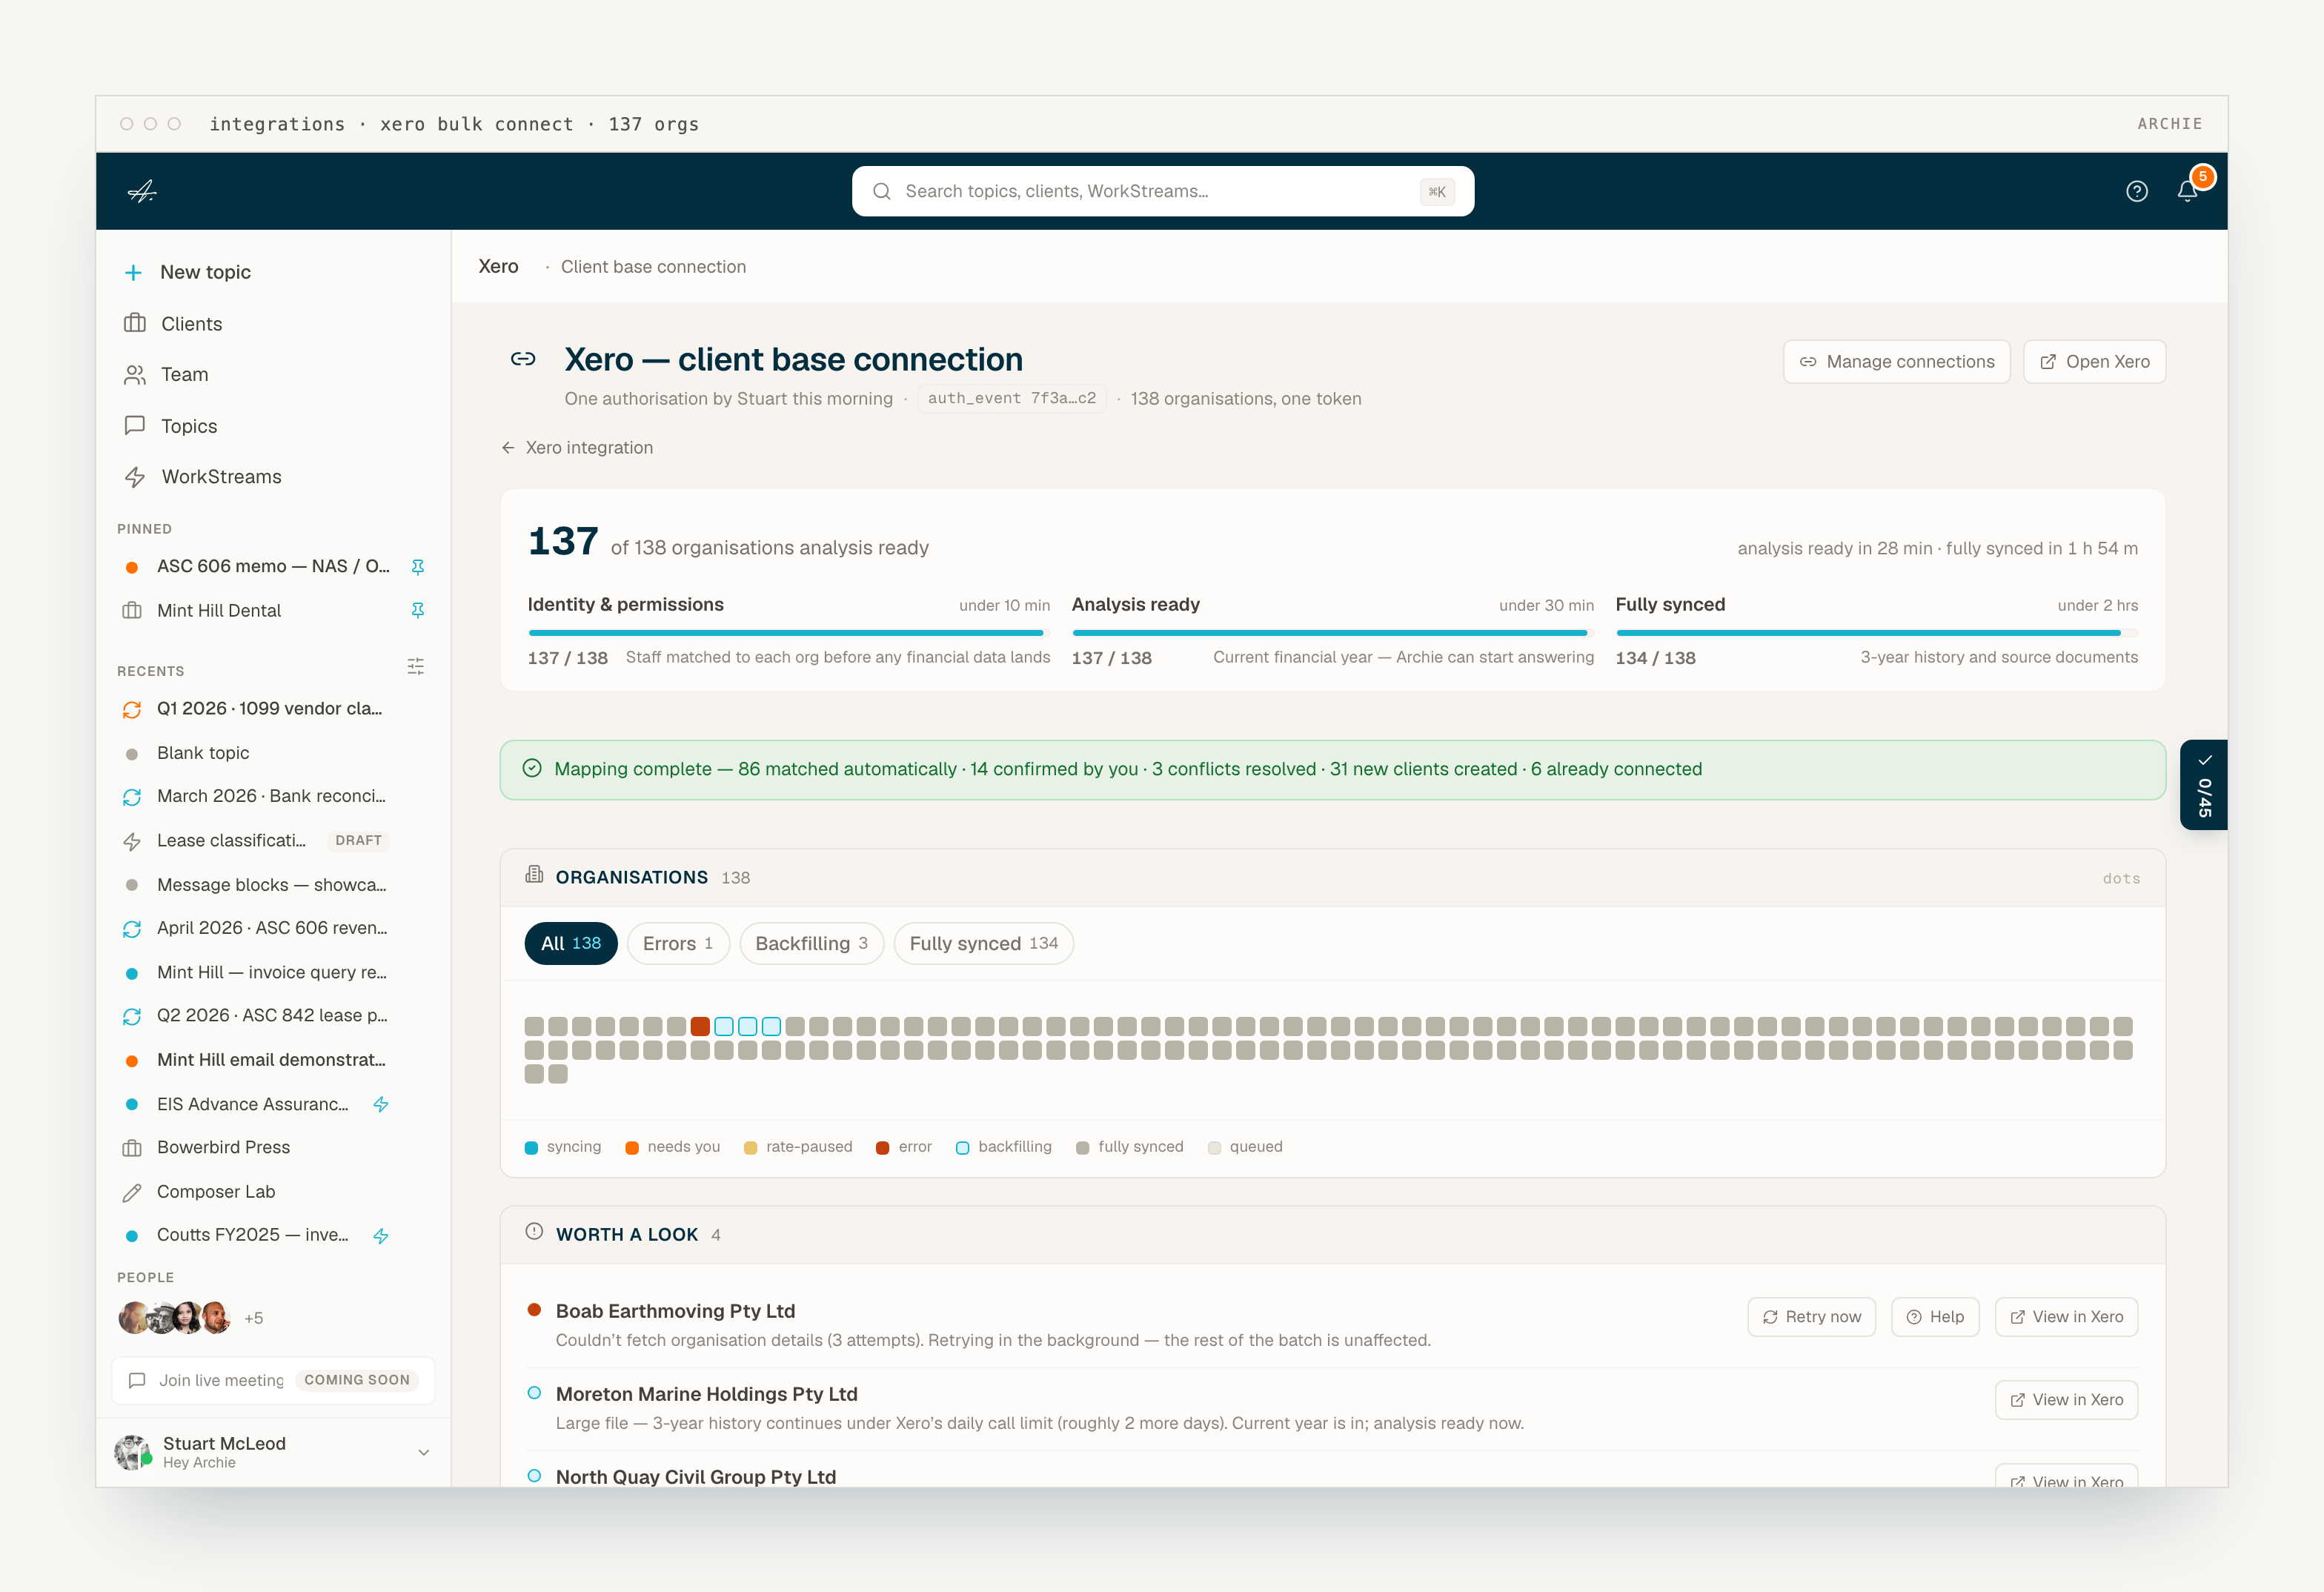Open Composer Lab item
Screen dimensions: 2324x1592
[272, 1192]
